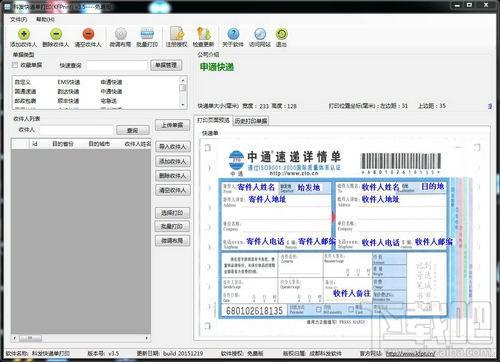Open 关于软件 question mark icon
Viewport: 500px width, 362px height.
click(x=233, y=34)
